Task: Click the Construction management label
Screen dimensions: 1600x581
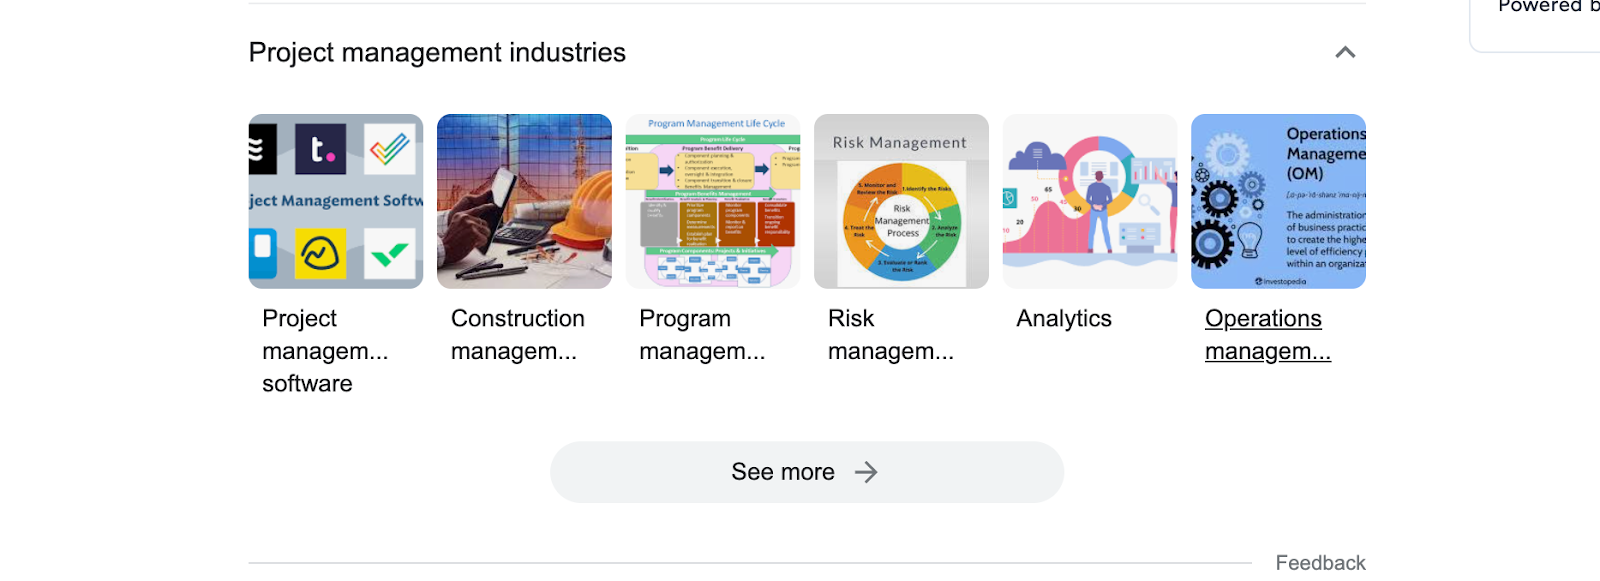Action: [517, 335]
